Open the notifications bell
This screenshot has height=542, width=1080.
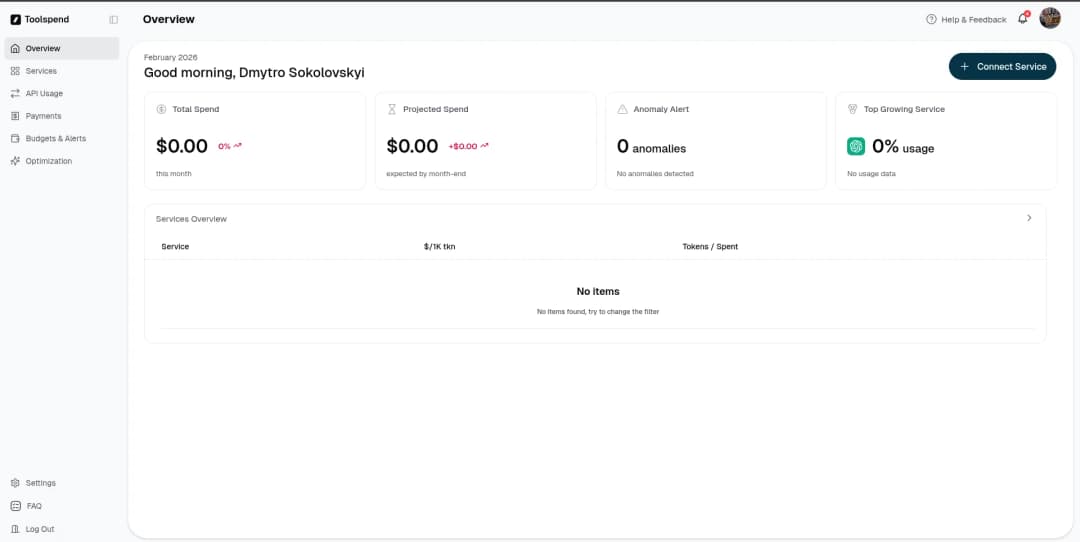(1022, 19)
